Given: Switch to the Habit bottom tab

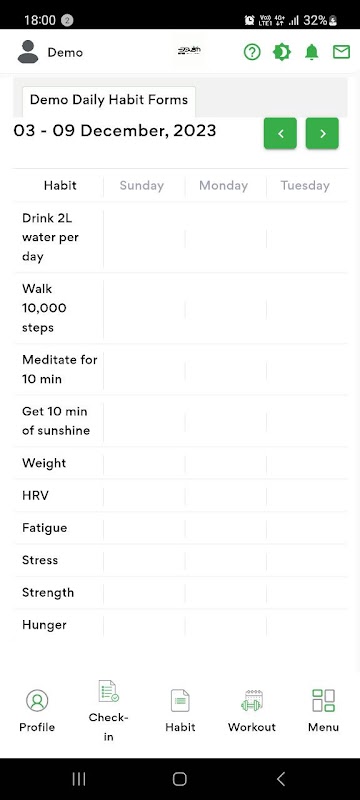Looking at the screenshot, I should pos(180,711).
